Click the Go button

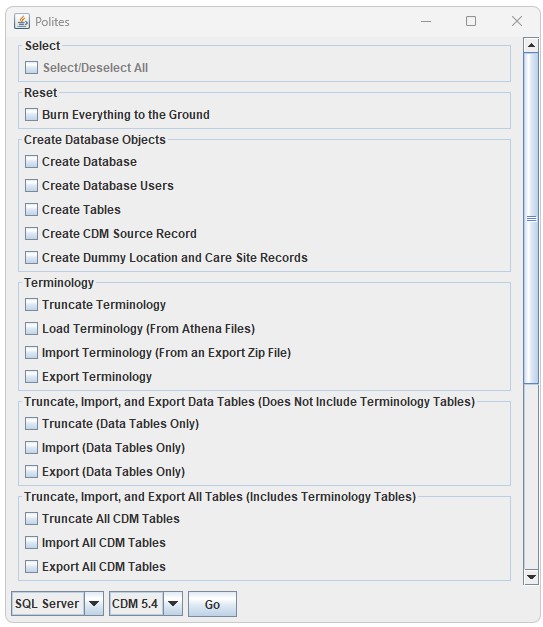pyautogui.click(x=212, y=604)
